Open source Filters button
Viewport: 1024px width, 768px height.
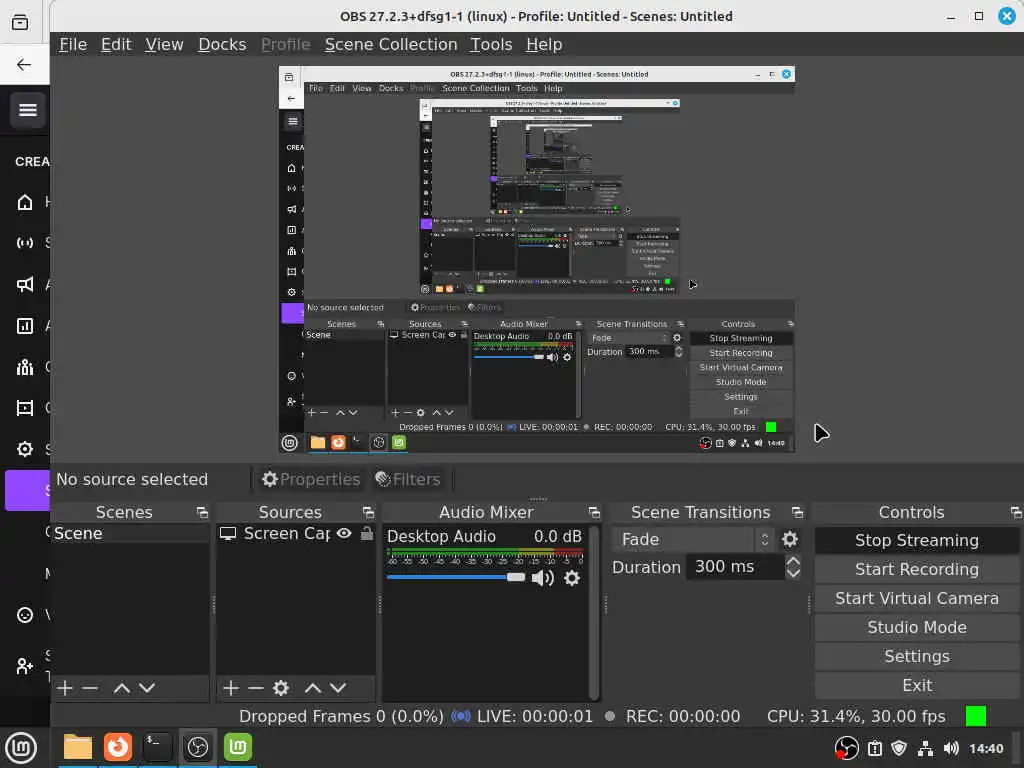pos(408,479)
